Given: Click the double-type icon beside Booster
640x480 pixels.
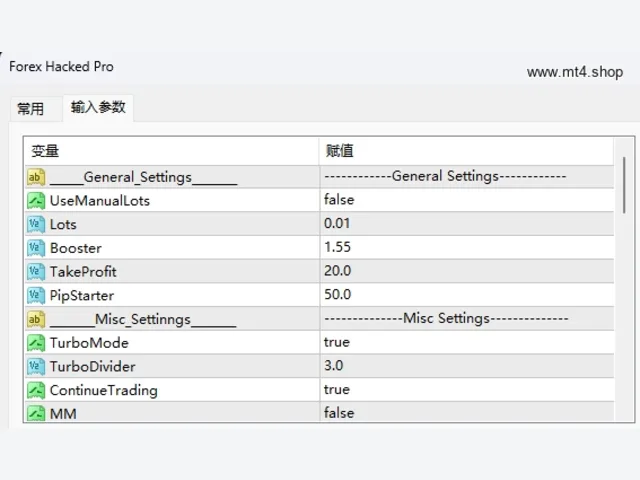Looking at the screenshot, I should (36, 248).
